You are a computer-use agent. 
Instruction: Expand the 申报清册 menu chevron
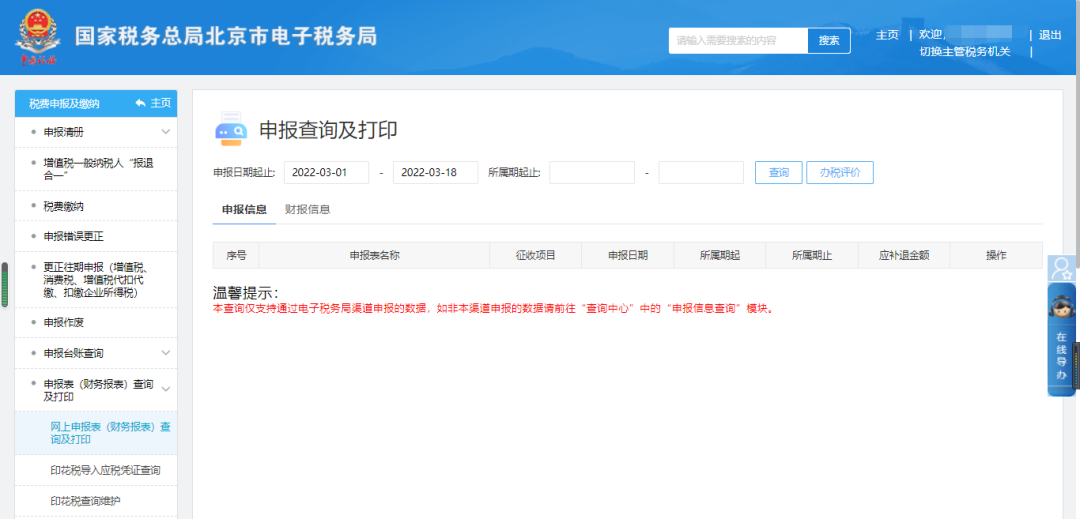coord(166,131)
